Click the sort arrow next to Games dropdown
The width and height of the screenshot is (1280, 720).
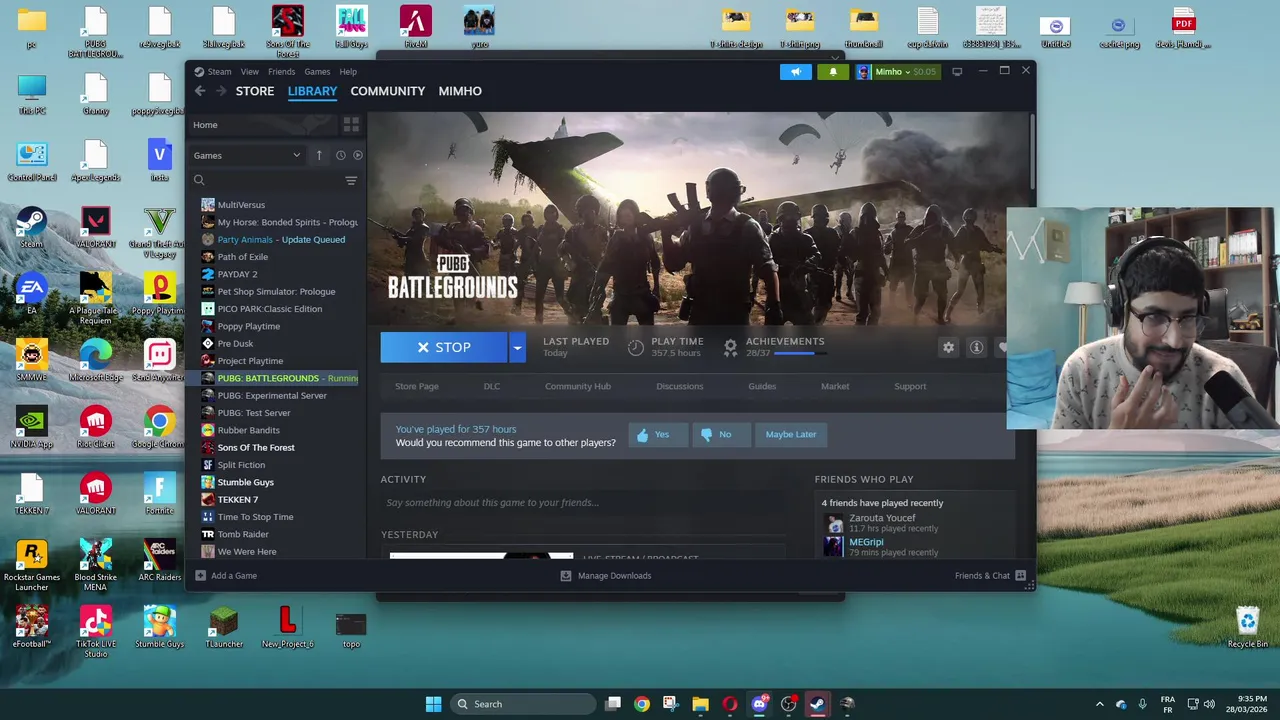pyautogui.click(x=319, y=155)
